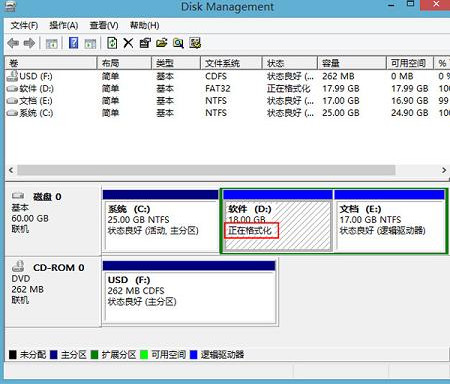The height and width of the screenshot is (384, 450).
Task: Click the 25.00 GB capacity cell
Action: point(341,113)
